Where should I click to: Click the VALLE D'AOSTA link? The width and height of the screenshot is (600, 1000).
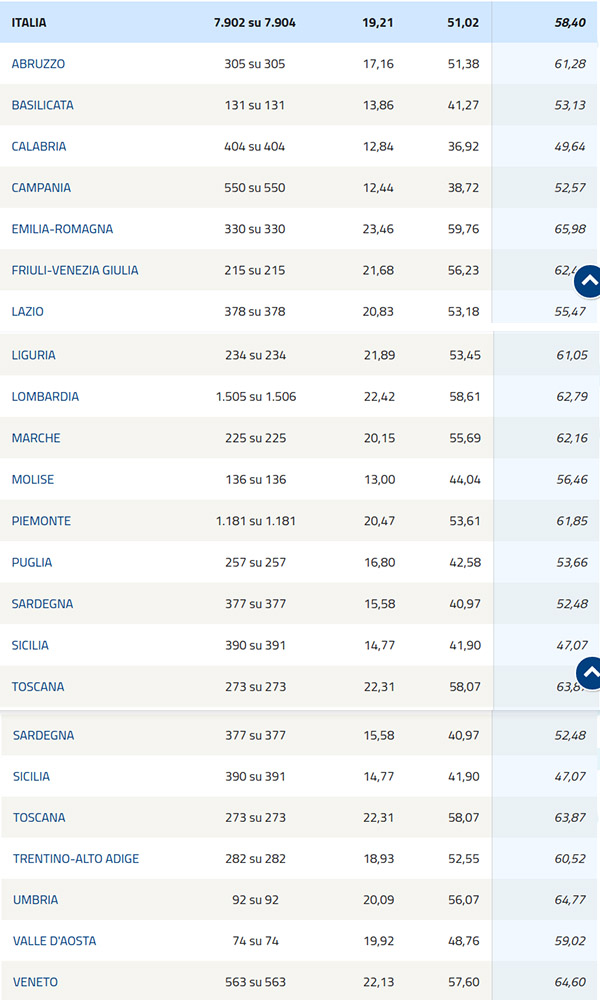pos(55,941)
